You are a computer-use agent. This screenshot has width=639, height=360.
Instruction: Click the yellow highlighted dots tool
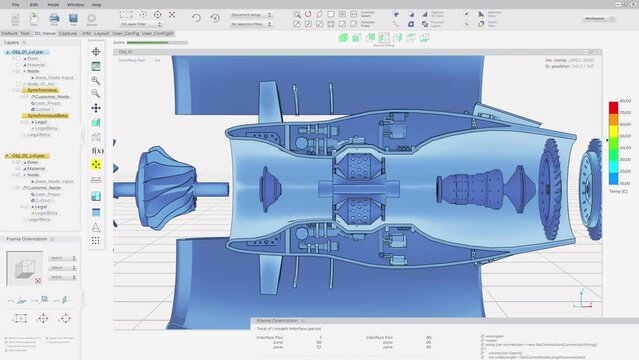[x=96, y=165]
